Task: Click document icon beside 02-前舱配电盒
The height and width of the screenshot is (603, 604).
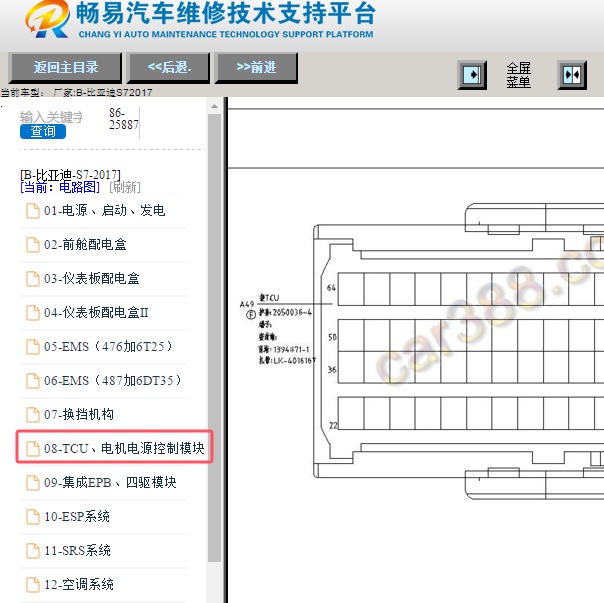Action: click(x=33, y=245)
